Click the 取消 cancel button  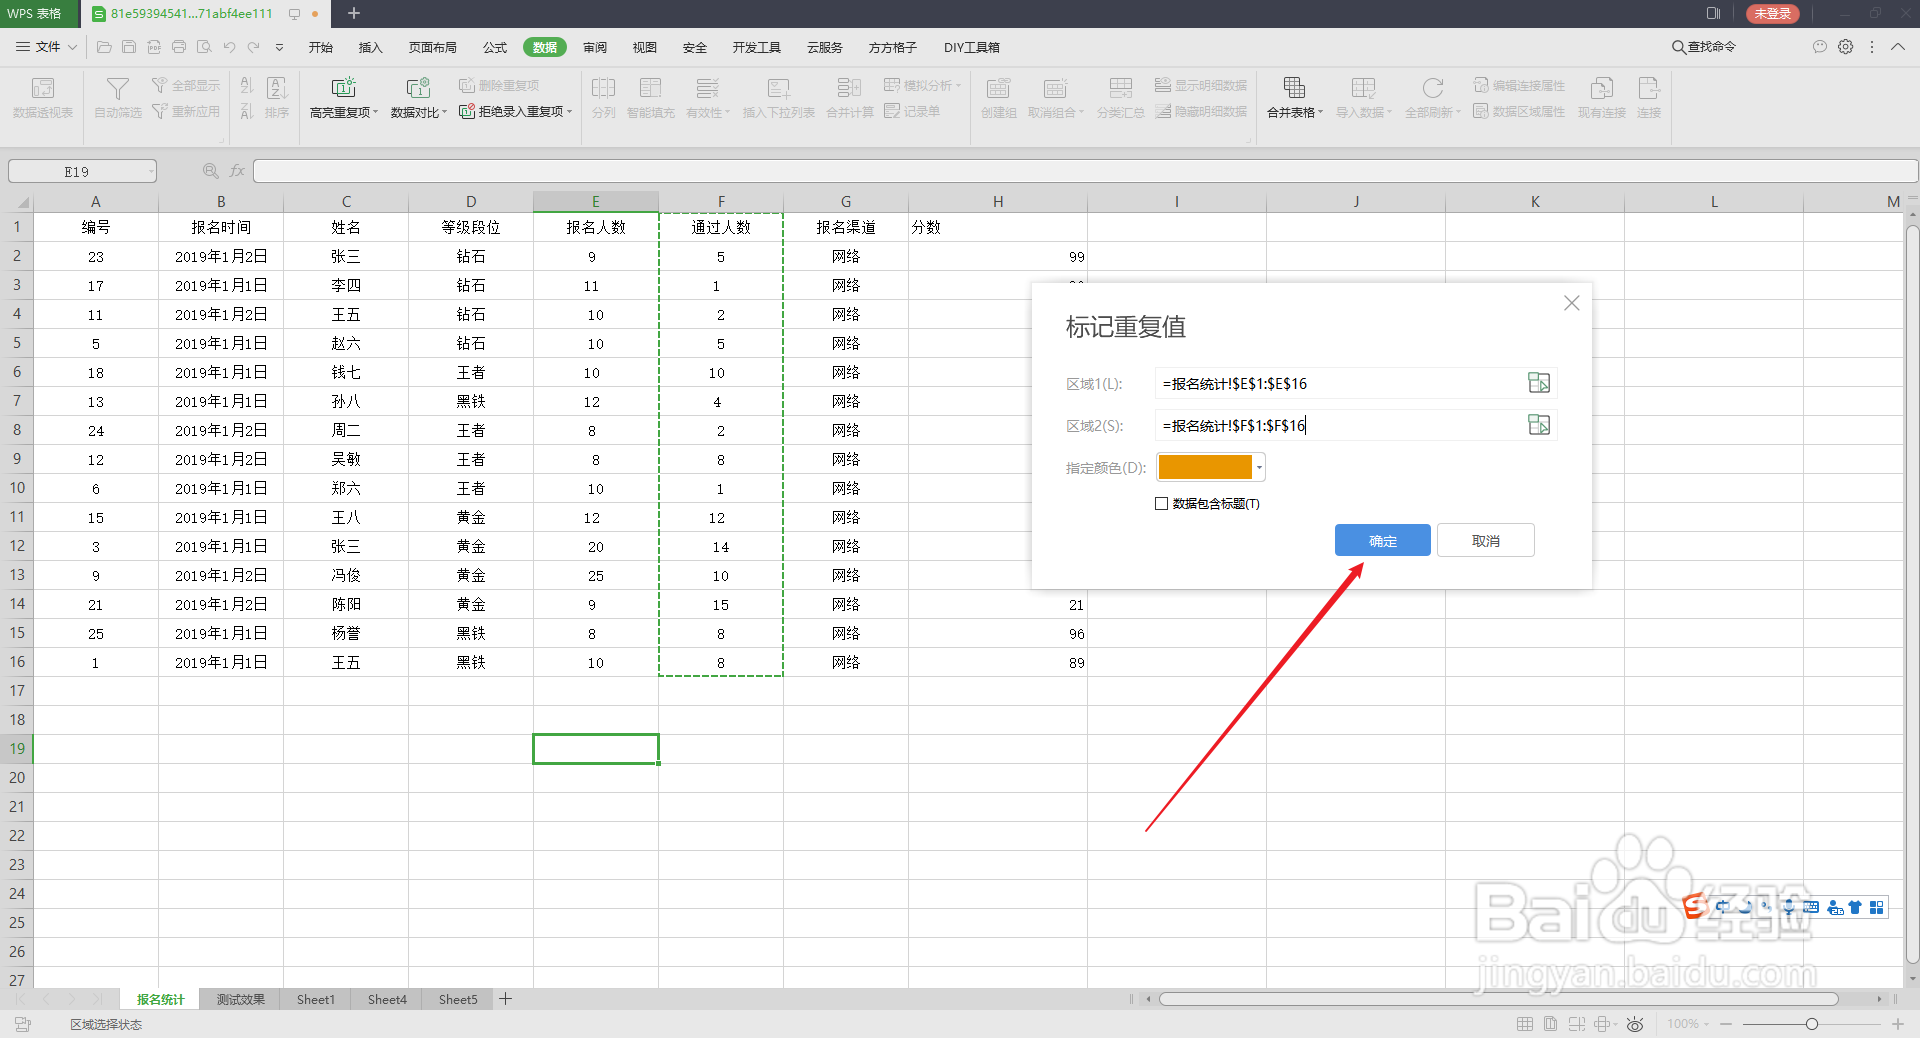tap(1485, 540)
